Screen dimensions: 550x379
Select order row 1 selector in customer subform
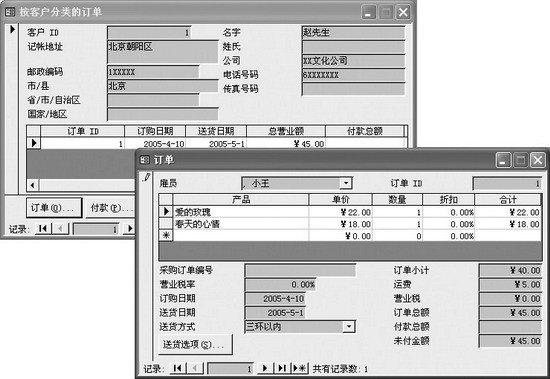click(x=34, y=143)
